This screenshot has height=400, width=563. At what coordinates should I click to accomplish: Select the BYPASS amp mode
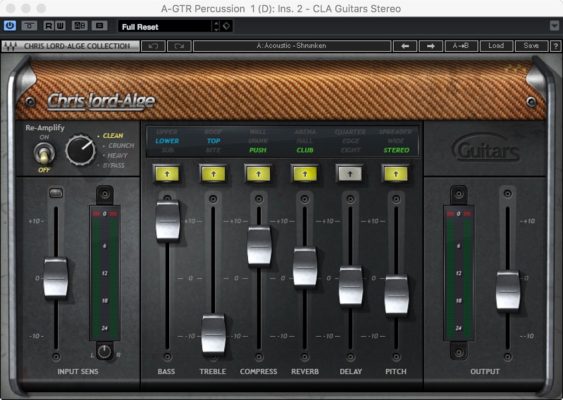(x=113, y=166)
